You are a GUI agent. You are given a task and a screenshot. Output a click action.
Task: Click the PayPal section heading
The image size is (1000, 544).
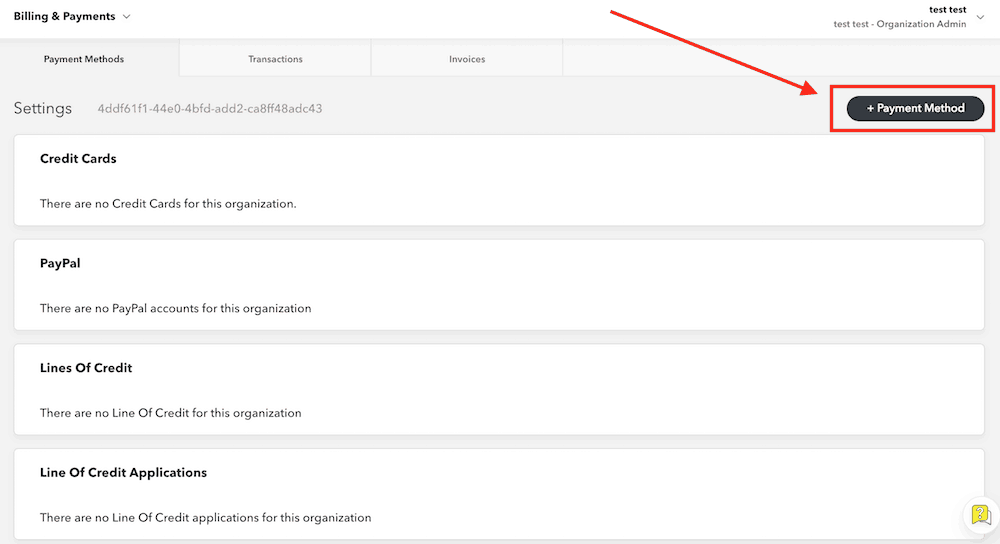(x=60, y=264)
